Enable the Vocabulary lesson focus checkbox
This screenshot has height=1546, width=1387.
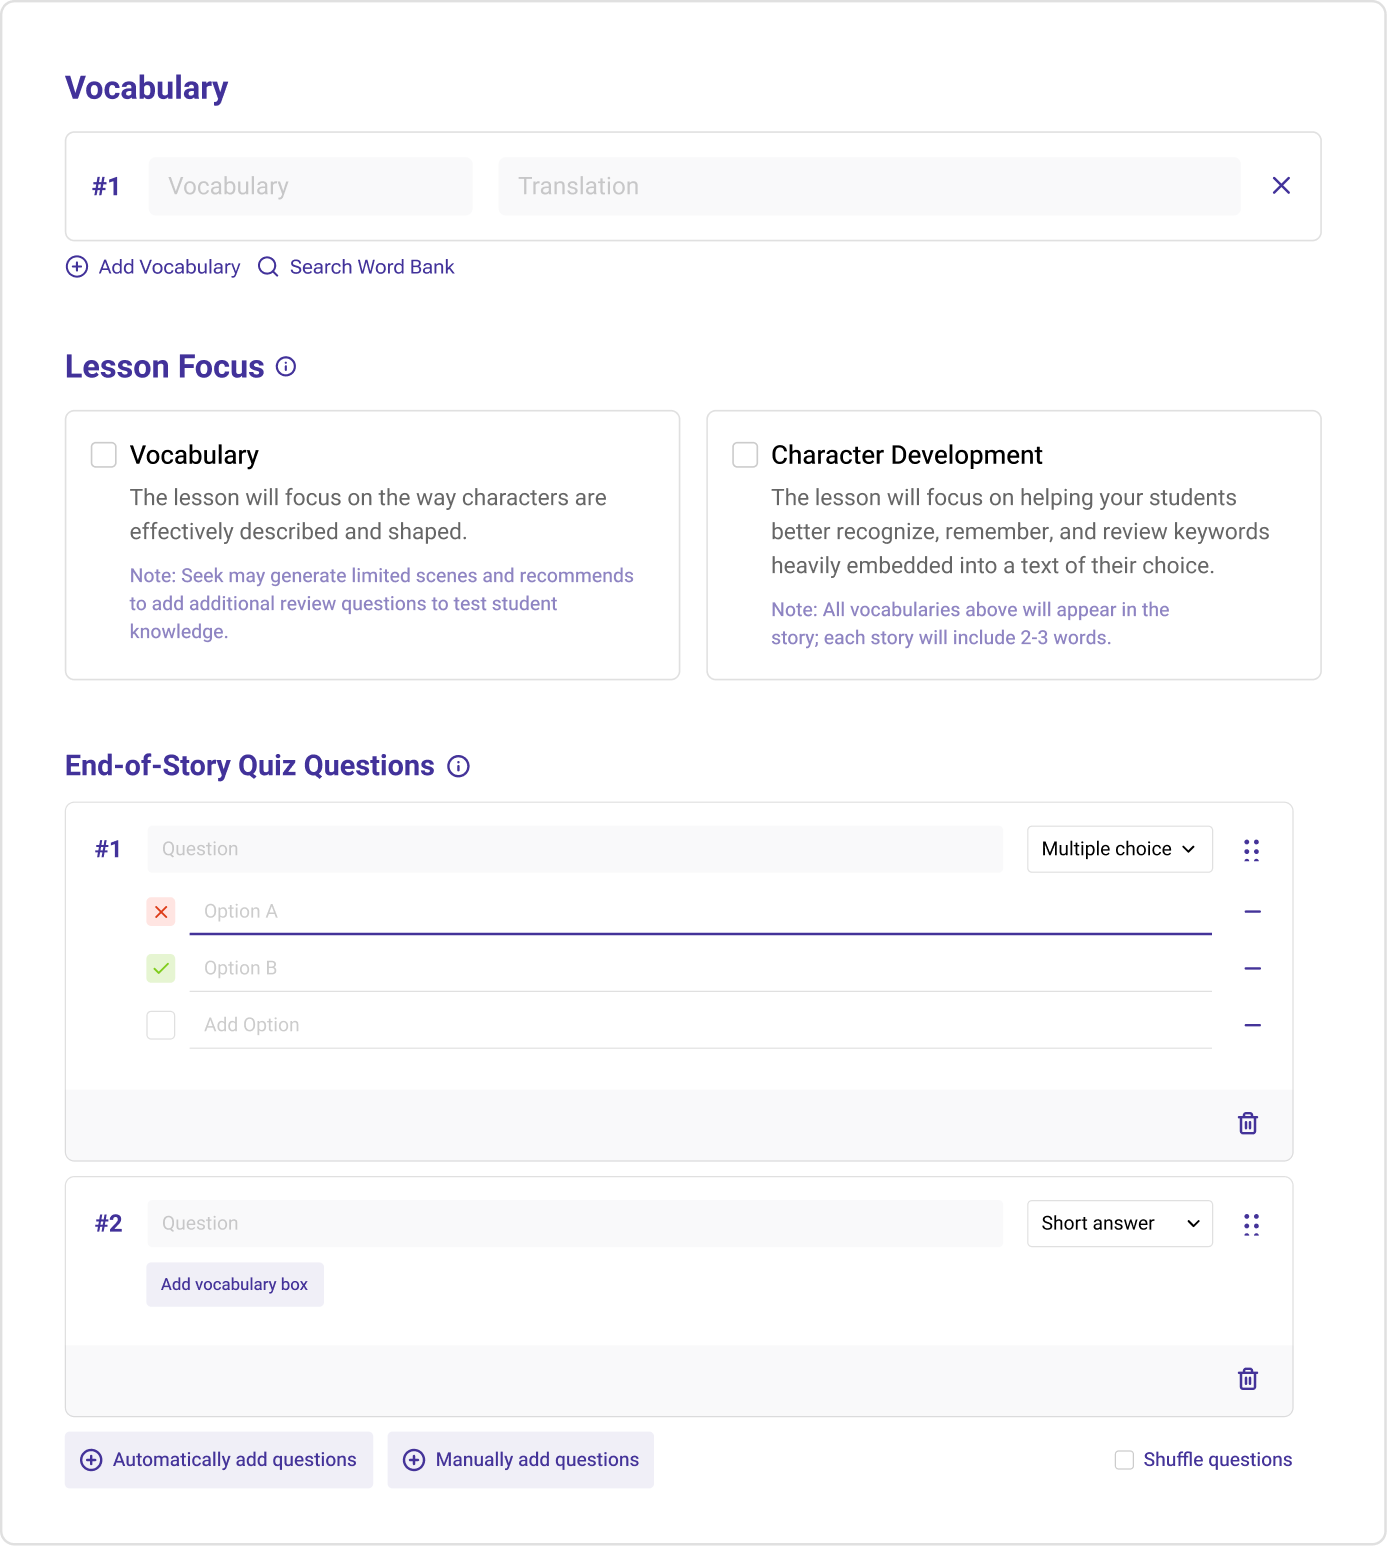coord(104,455)
